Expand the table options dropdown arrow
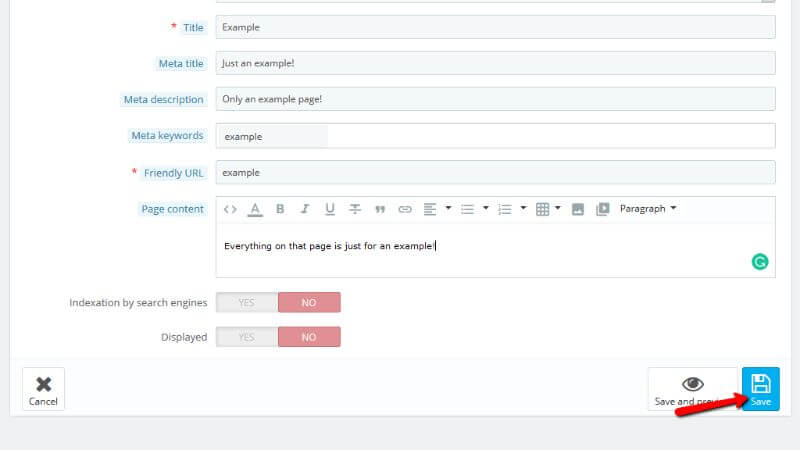Screen dimensions: 800x450 pyautogui.click(x=558, y=208)
